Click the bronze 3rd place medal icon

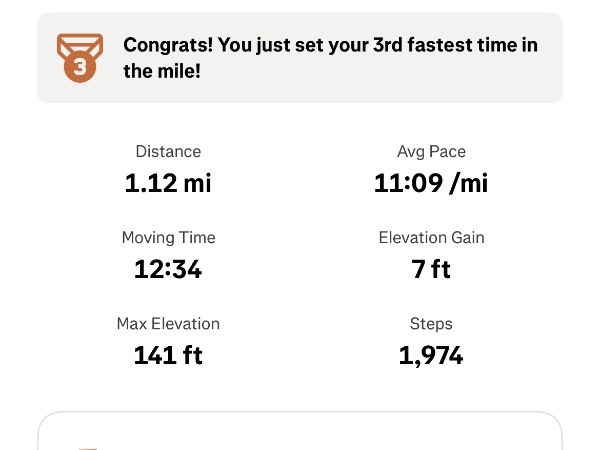click(x=79, y=58)
